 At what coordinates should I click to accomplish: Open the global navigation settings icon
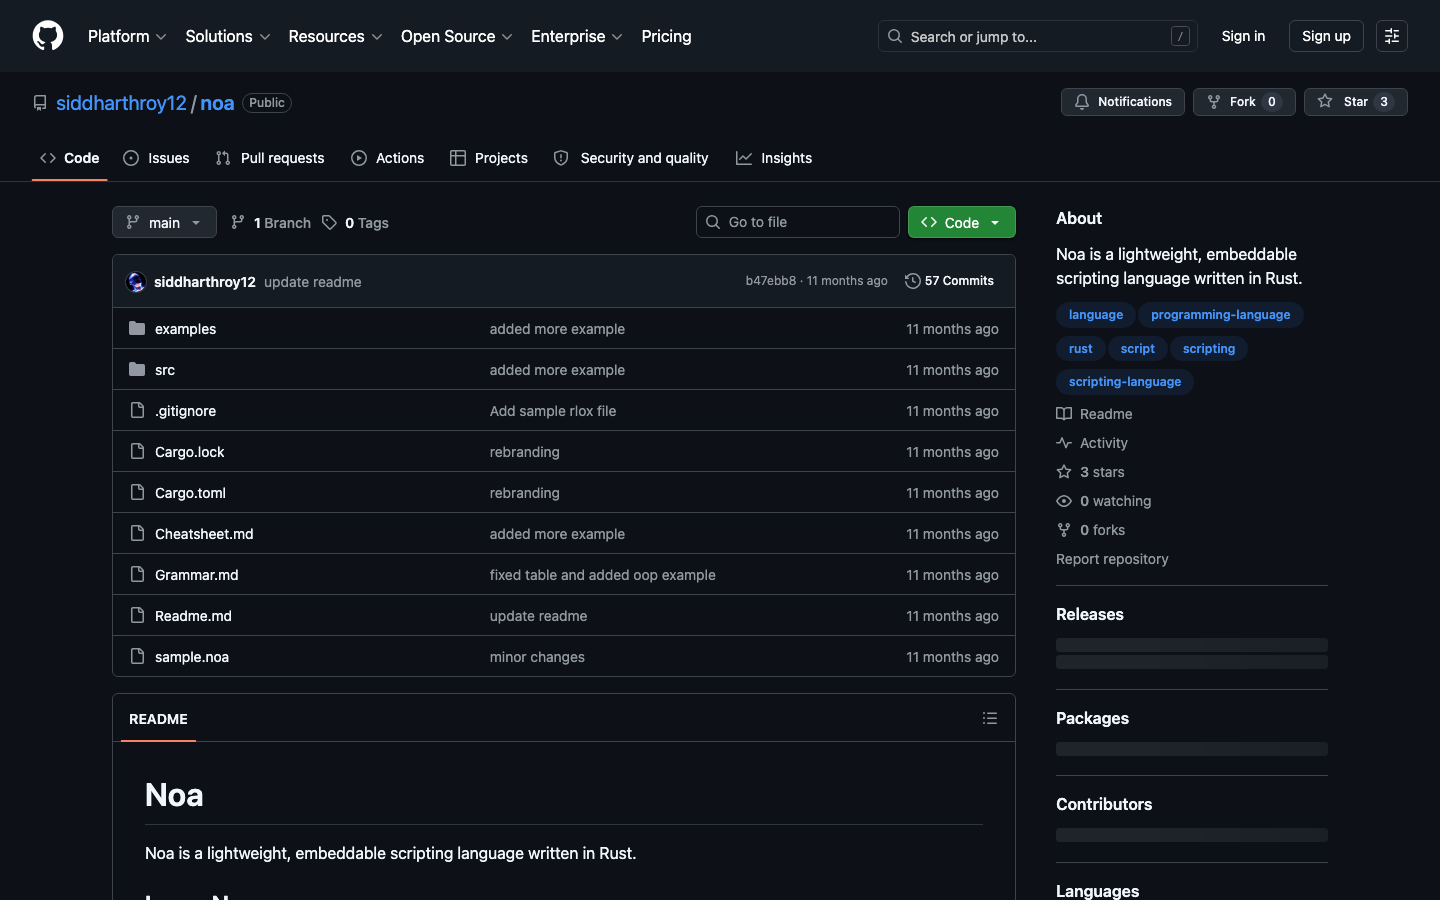[1392, 36]
